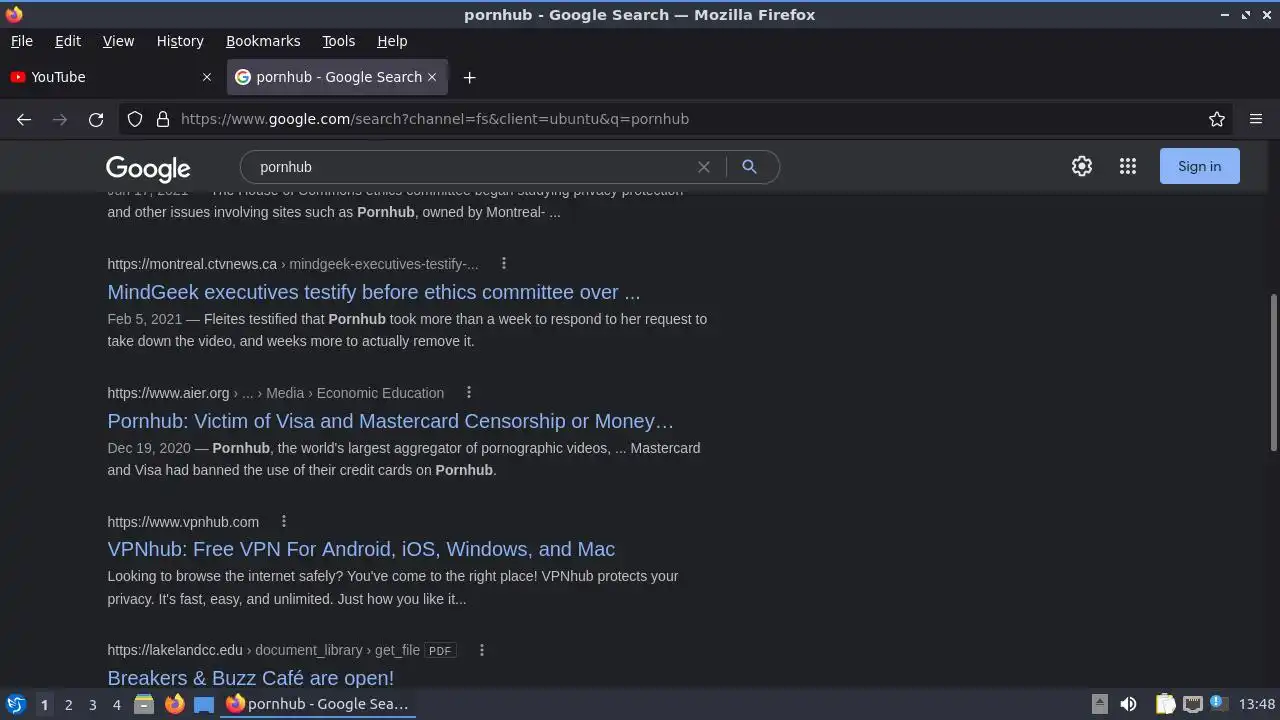The image size is (1280, 720).
Task: Open the clipboard manager tray icon
Action: coord(1165,704)
